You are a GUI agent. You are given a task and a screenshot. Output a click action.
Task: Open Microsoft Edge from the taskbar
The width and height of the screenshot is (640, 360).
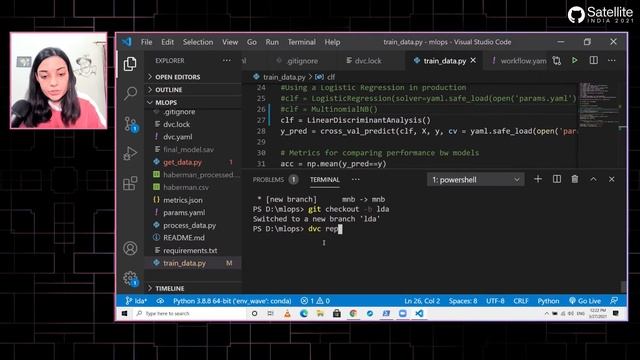click(304, 313)
